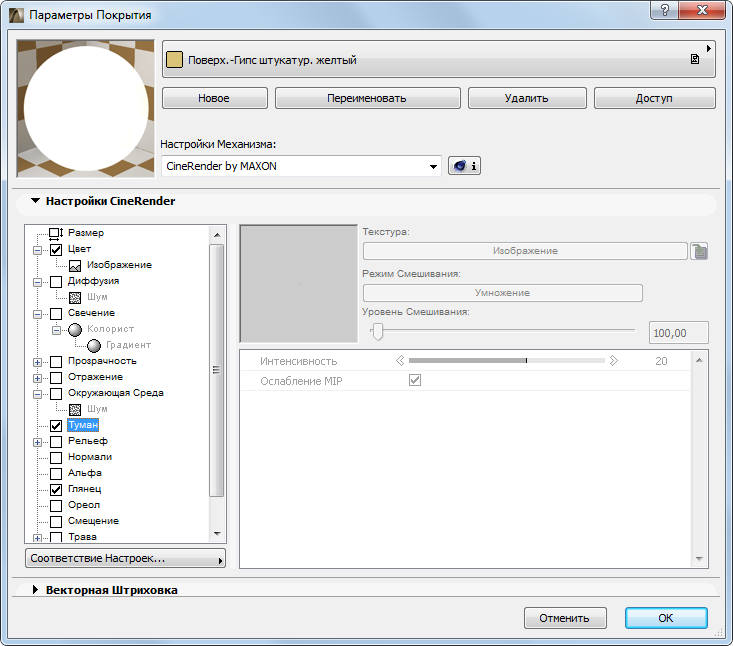Collapse the Колорист tree node

click(56, 330)
